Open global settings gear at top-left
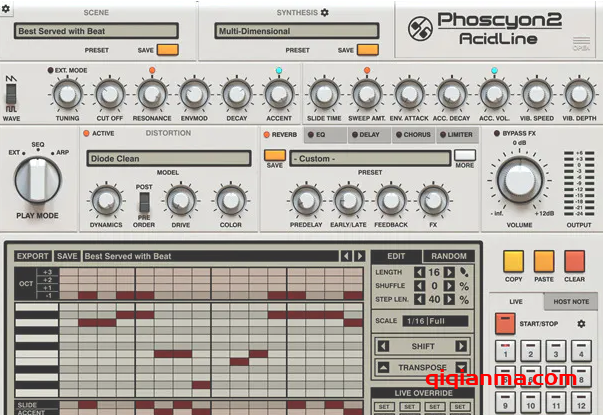603x415 pixels. click(x=6, y=8)
